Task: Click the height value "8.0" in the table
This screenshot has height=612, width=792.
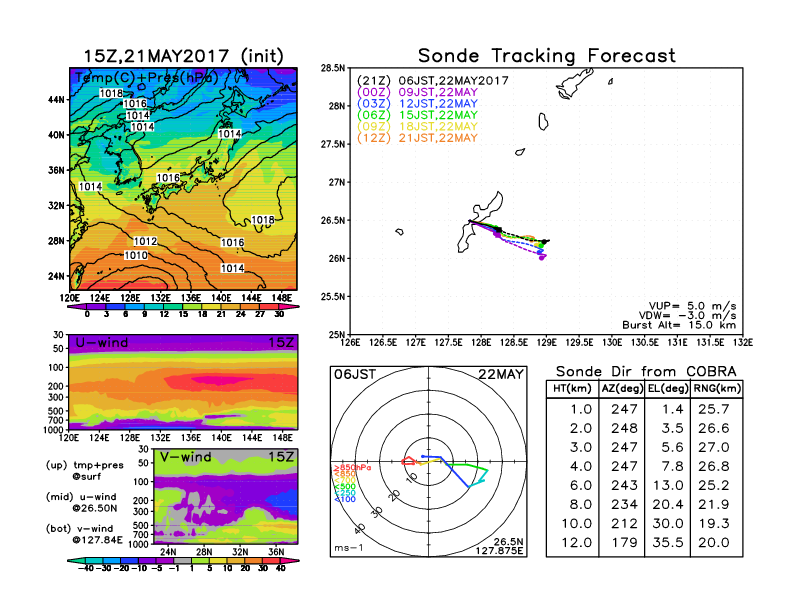Action: tap(581, 504)
